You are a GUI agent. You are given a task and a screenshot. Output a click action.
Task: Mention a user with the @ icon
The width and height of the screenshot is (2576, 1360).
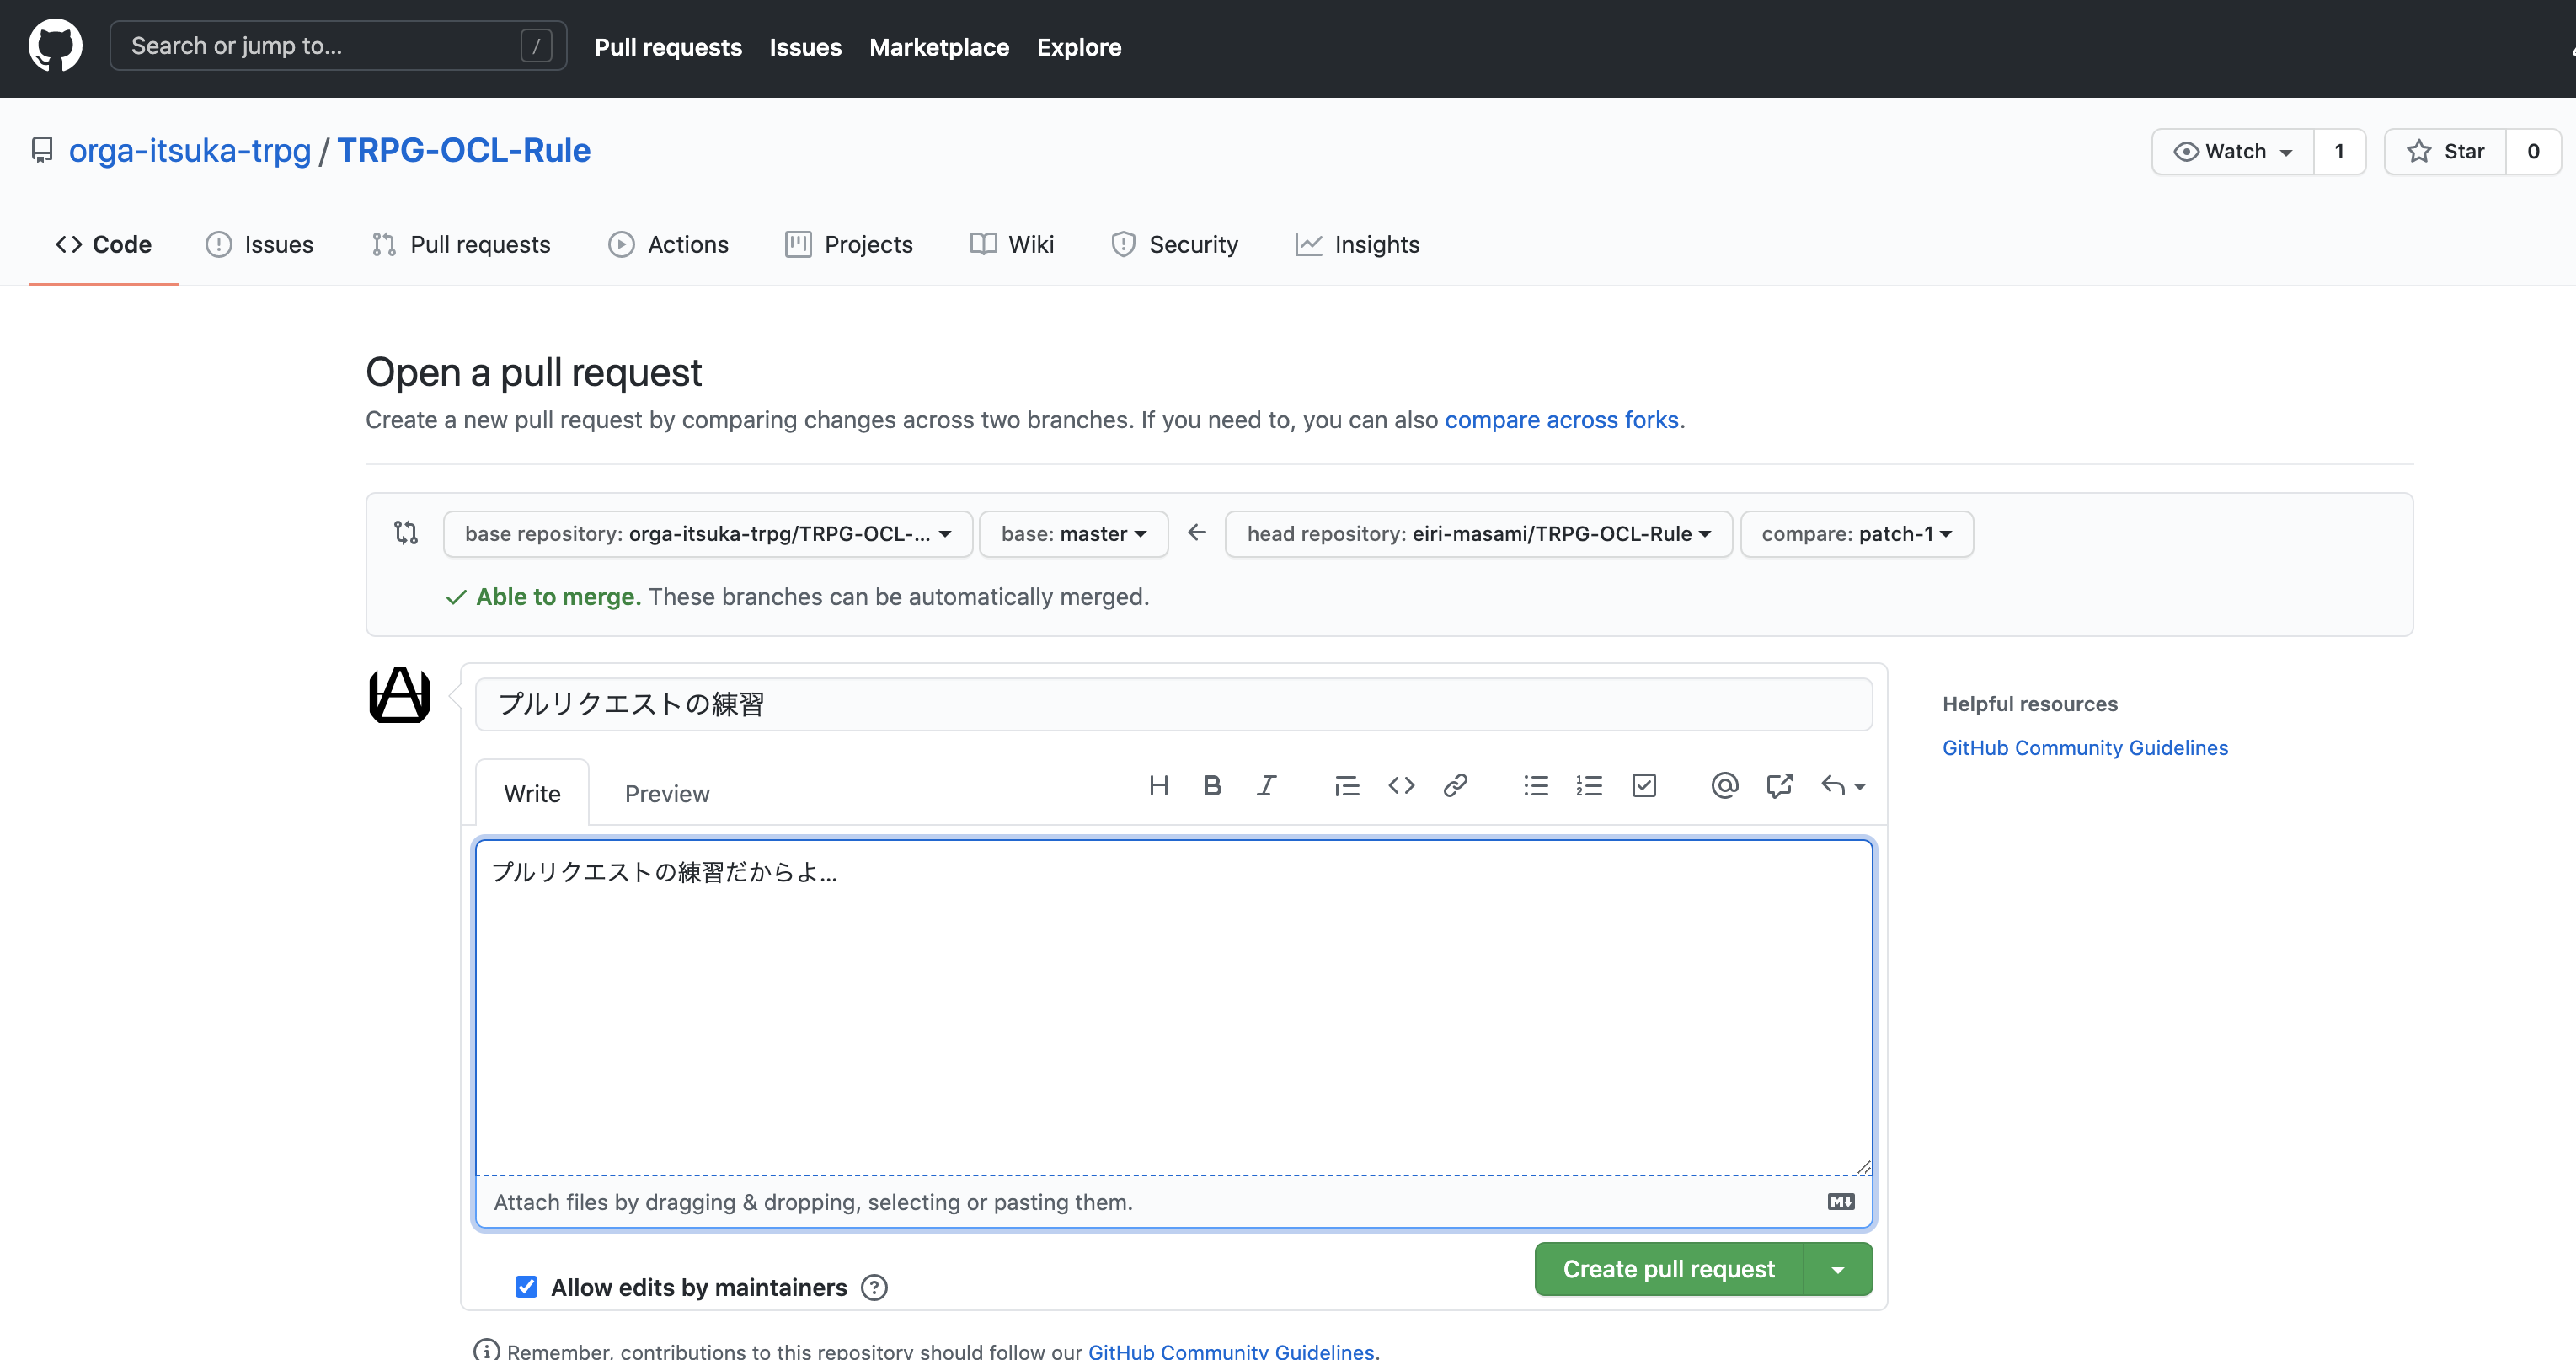pyautogui.click(x=1724, y=786)
